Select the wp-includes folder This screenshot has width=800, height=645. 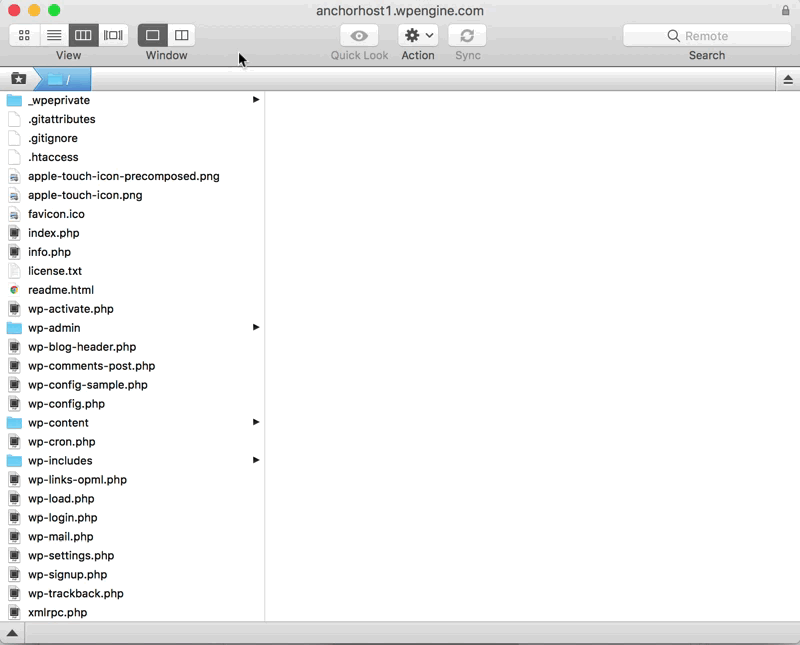point(132,460)
